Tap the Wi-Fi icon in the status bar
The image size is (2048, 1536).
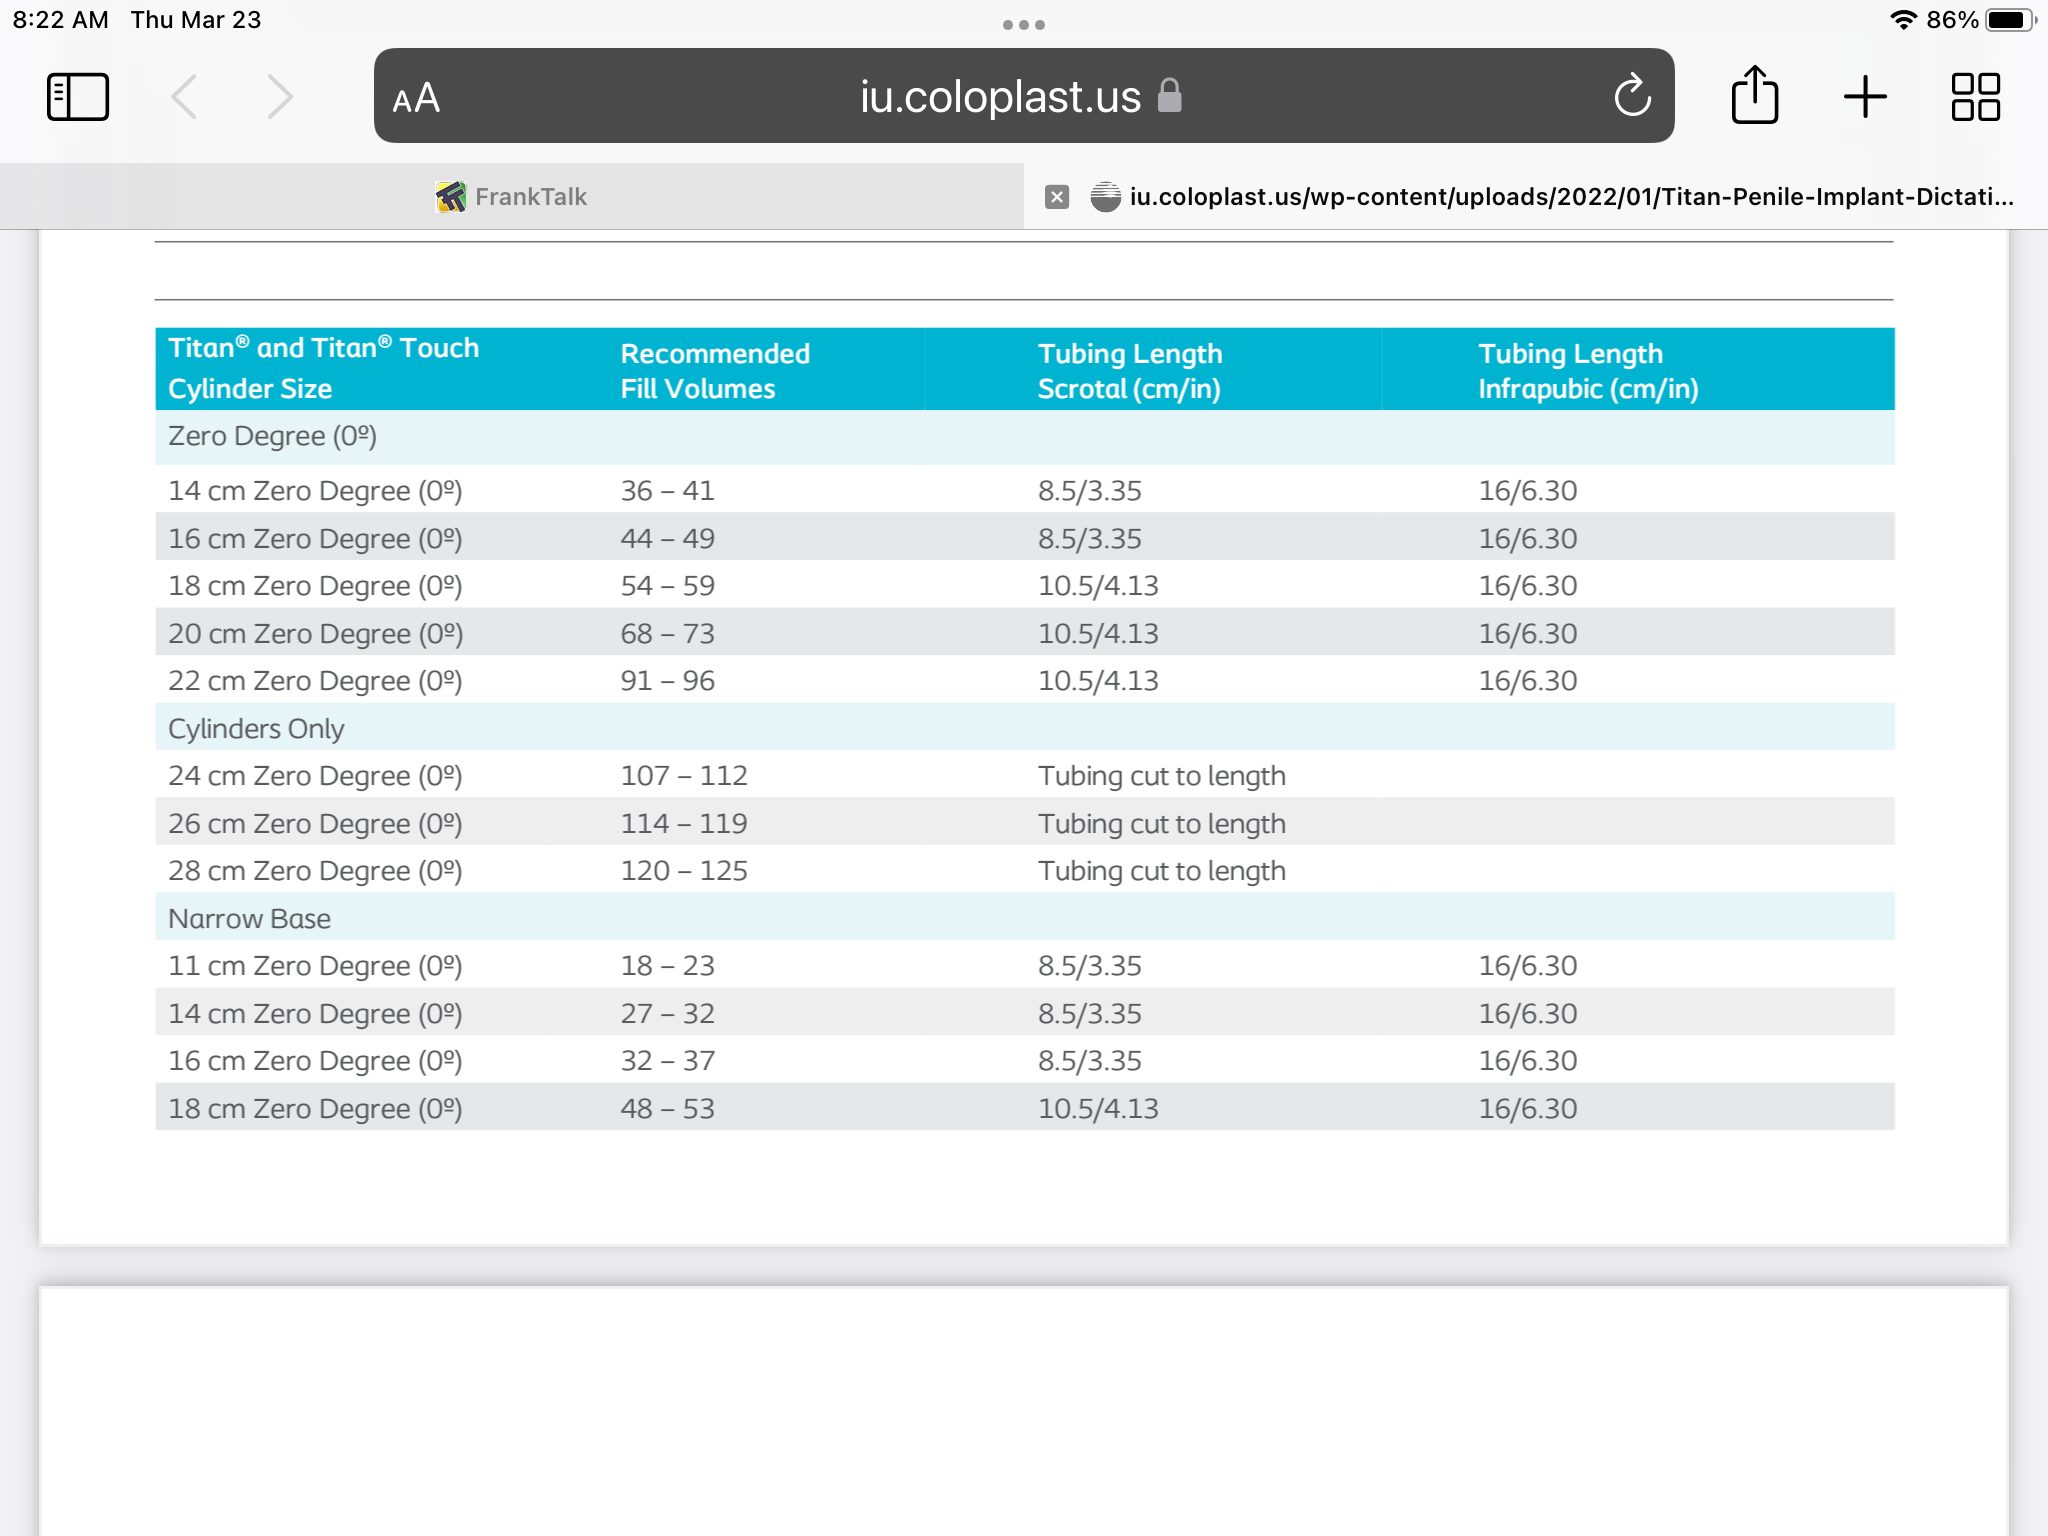coord(1903,20)
